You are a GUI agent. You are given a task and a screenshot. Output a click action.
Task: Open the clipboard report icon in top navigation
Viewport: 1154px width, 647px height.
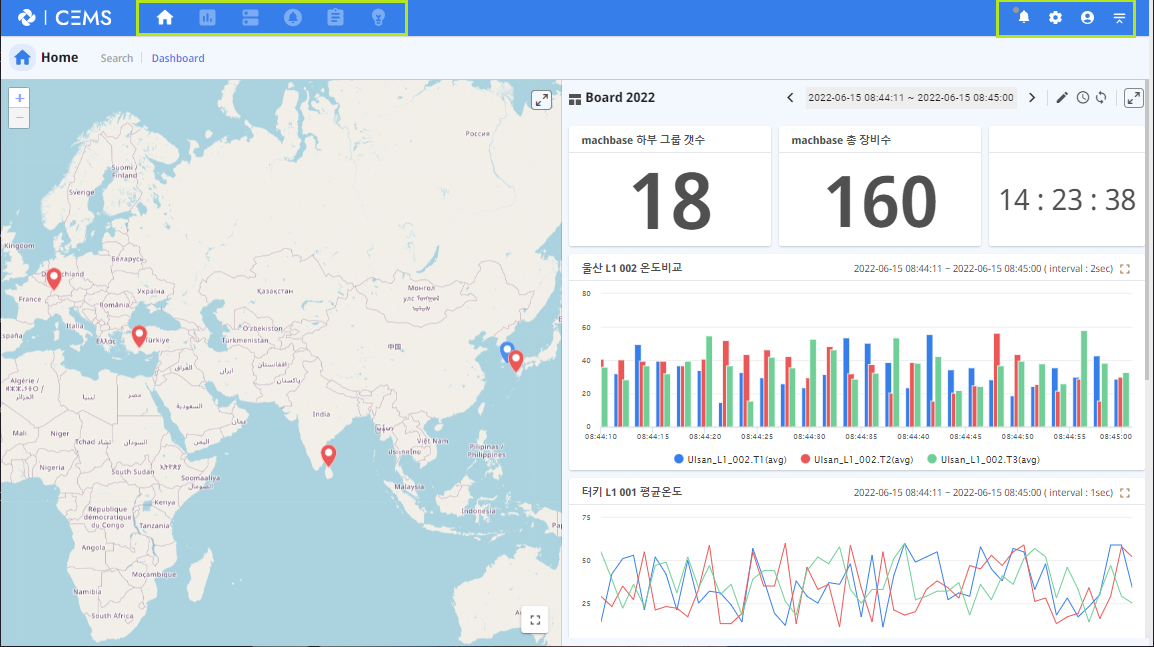click(x=336, y=18)
